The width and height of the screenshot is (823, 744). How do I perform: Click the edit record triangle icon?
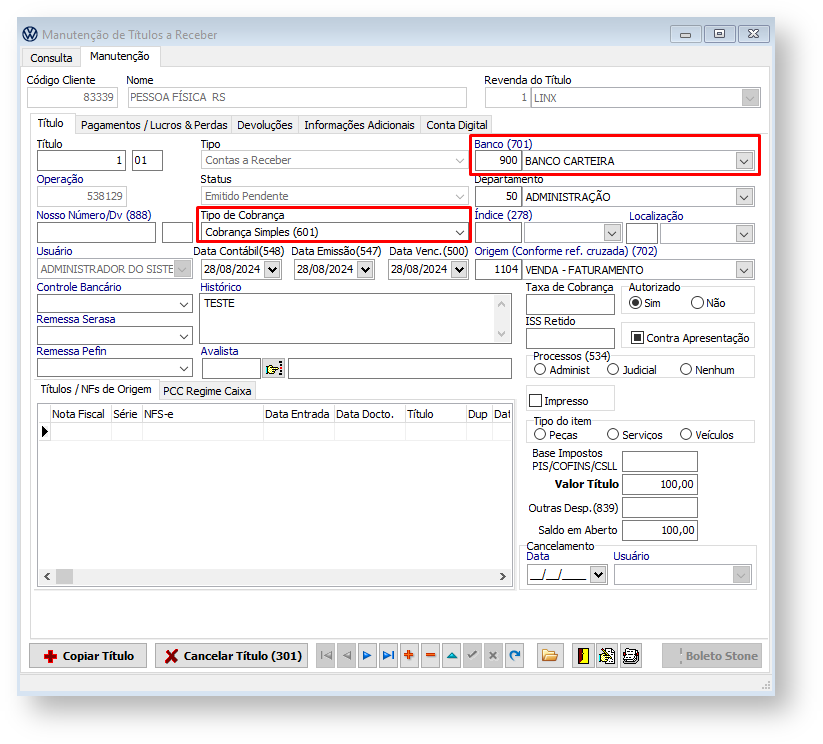(x=451, y=655)
